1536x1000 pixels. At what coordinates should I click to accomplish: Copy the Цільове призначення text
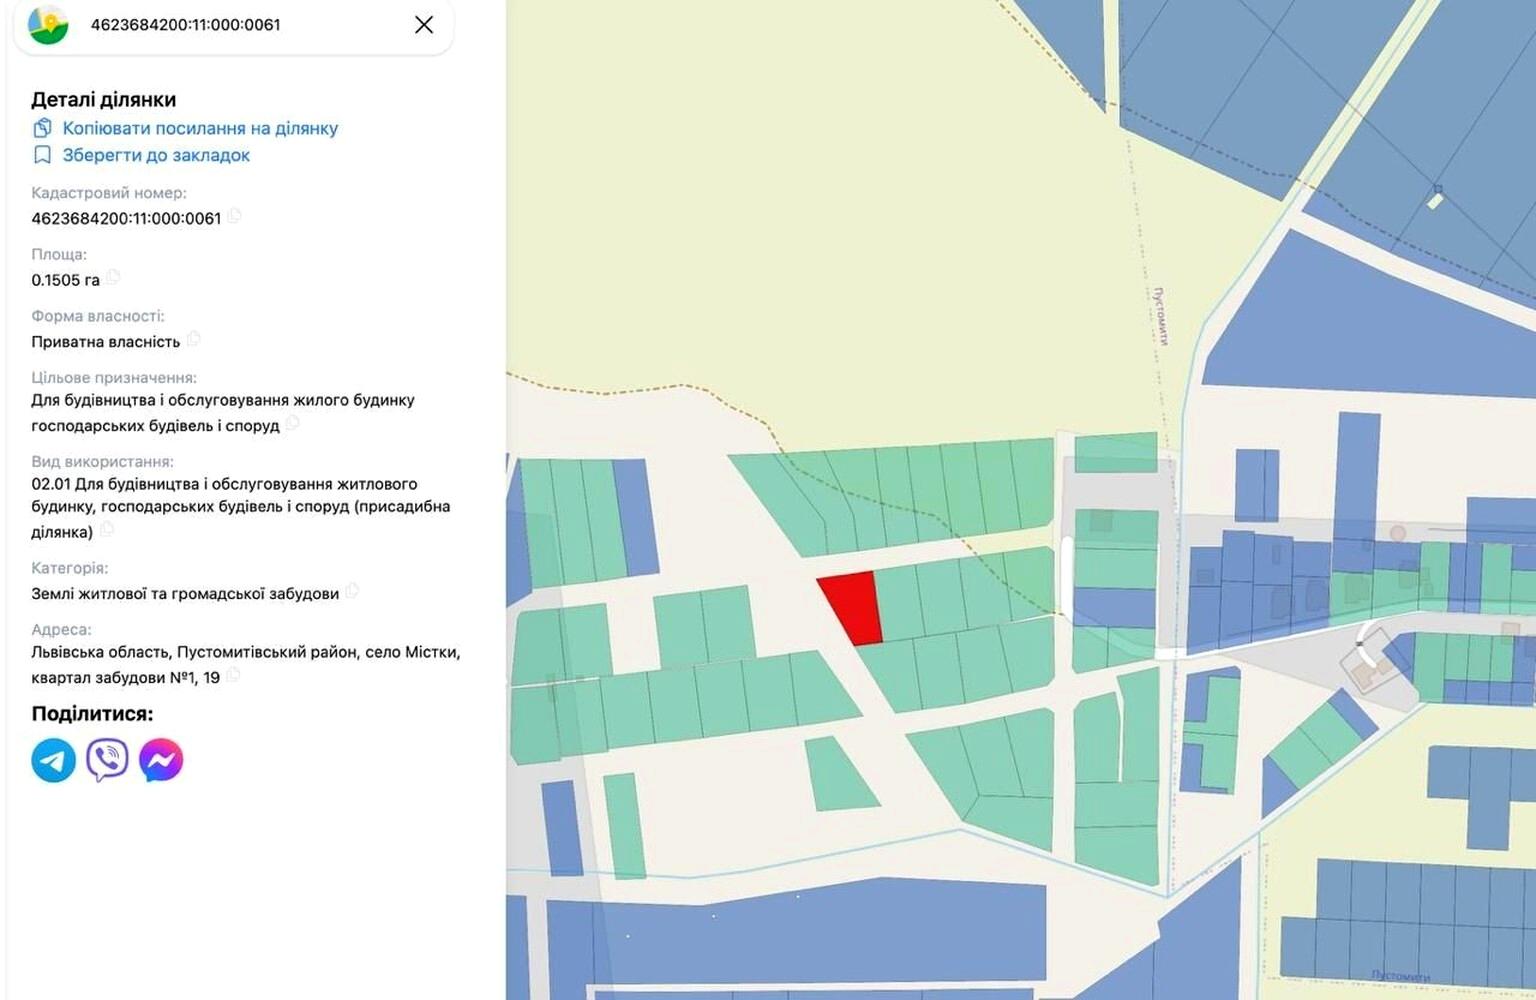point(293,424)
